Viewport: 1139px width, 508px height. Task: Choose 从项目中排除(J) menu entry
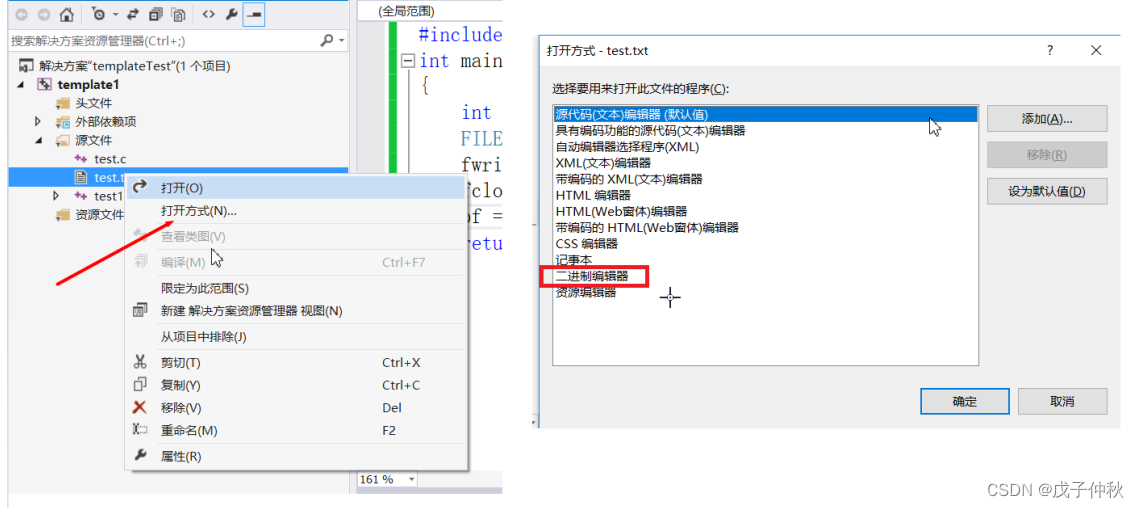point(296,337)
